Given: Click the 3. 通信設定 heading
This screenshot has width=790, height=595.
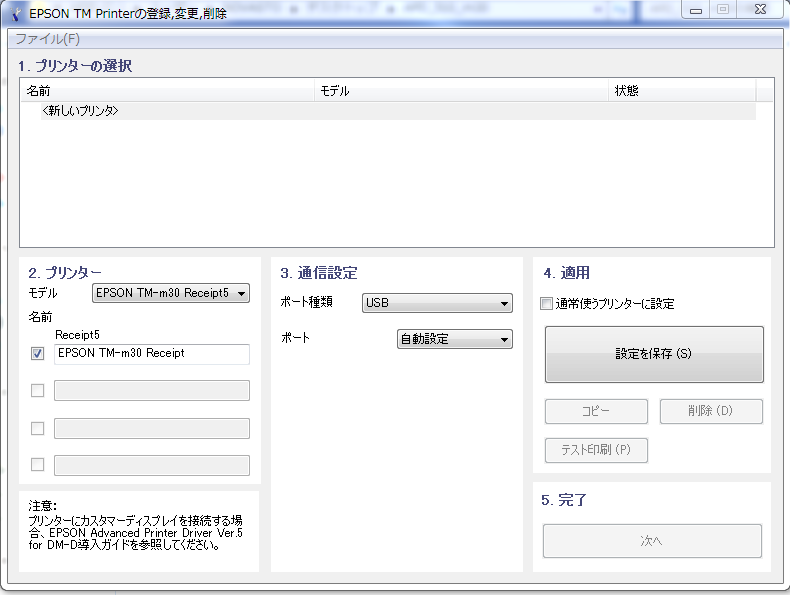Looking at the screenshot, I should pyautogui.click(x=319, y=273).
